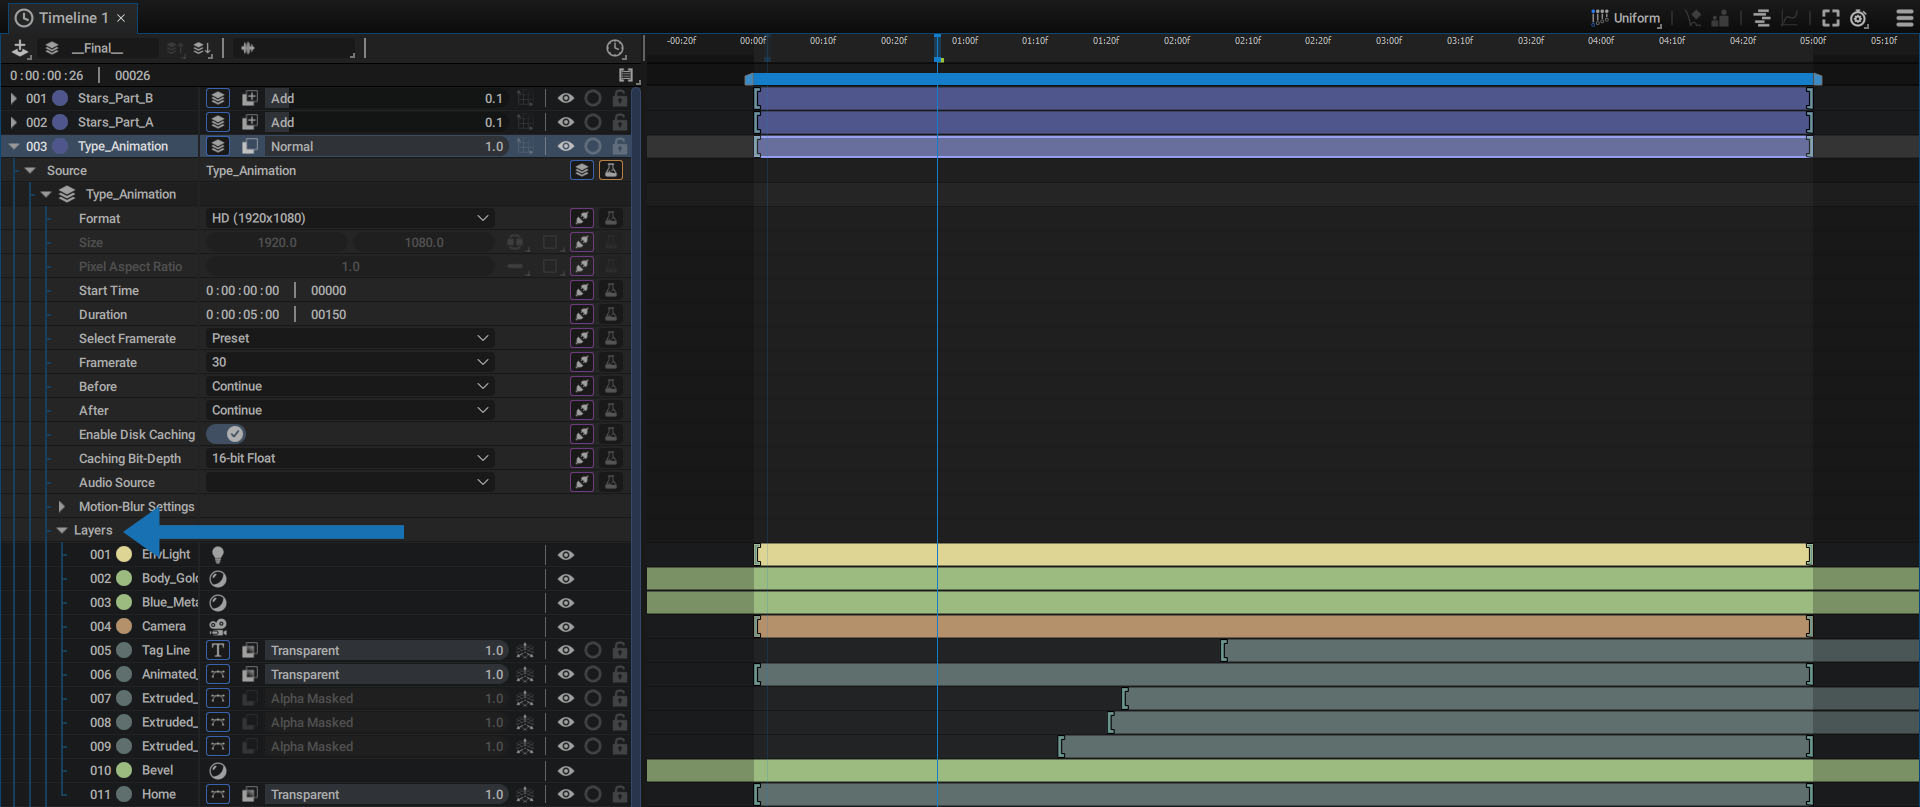Open the Format dropdown HD (1920x1080)
Viewport: 1920px width, 807px height.
(x=350, y=218)
